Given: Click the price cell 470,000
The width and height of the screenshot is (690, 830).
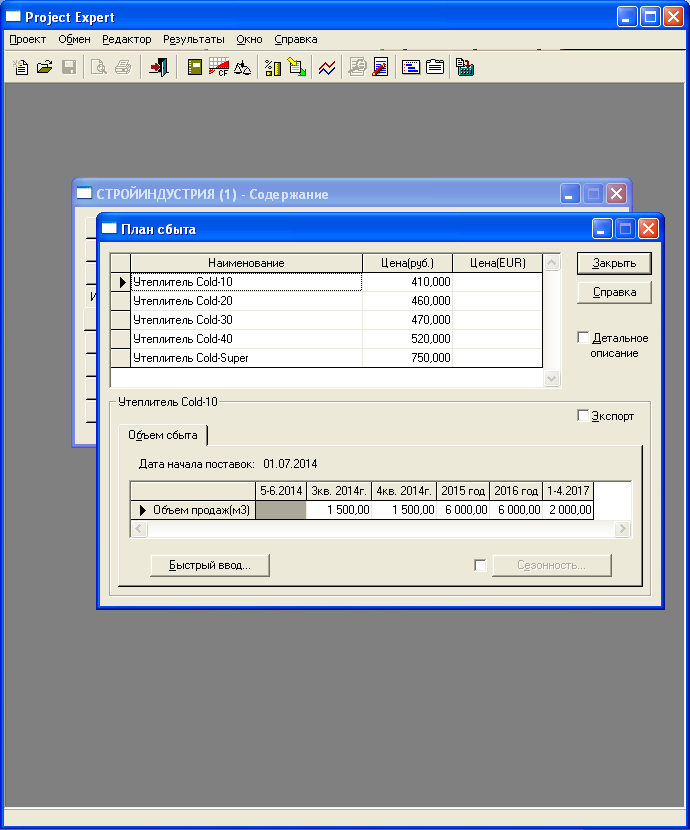Looking at the screenshot, I should pos(407,320).
